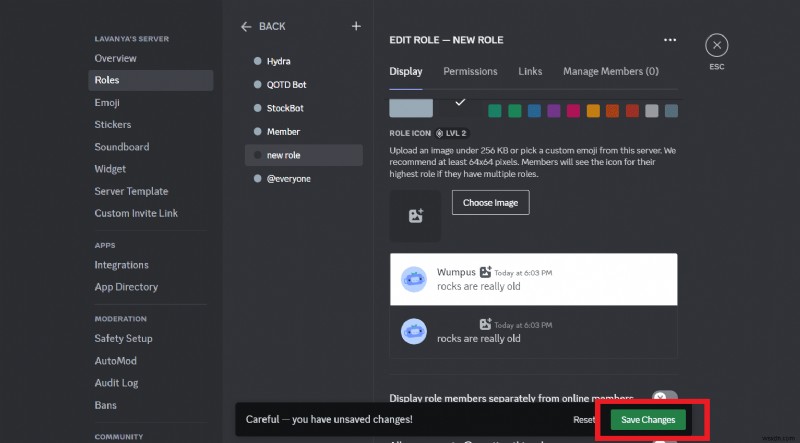Image resolution: width=800 pixels, height=443 pixels.
Task: Go back using the BACK arrow
Action: pos(263,27)
